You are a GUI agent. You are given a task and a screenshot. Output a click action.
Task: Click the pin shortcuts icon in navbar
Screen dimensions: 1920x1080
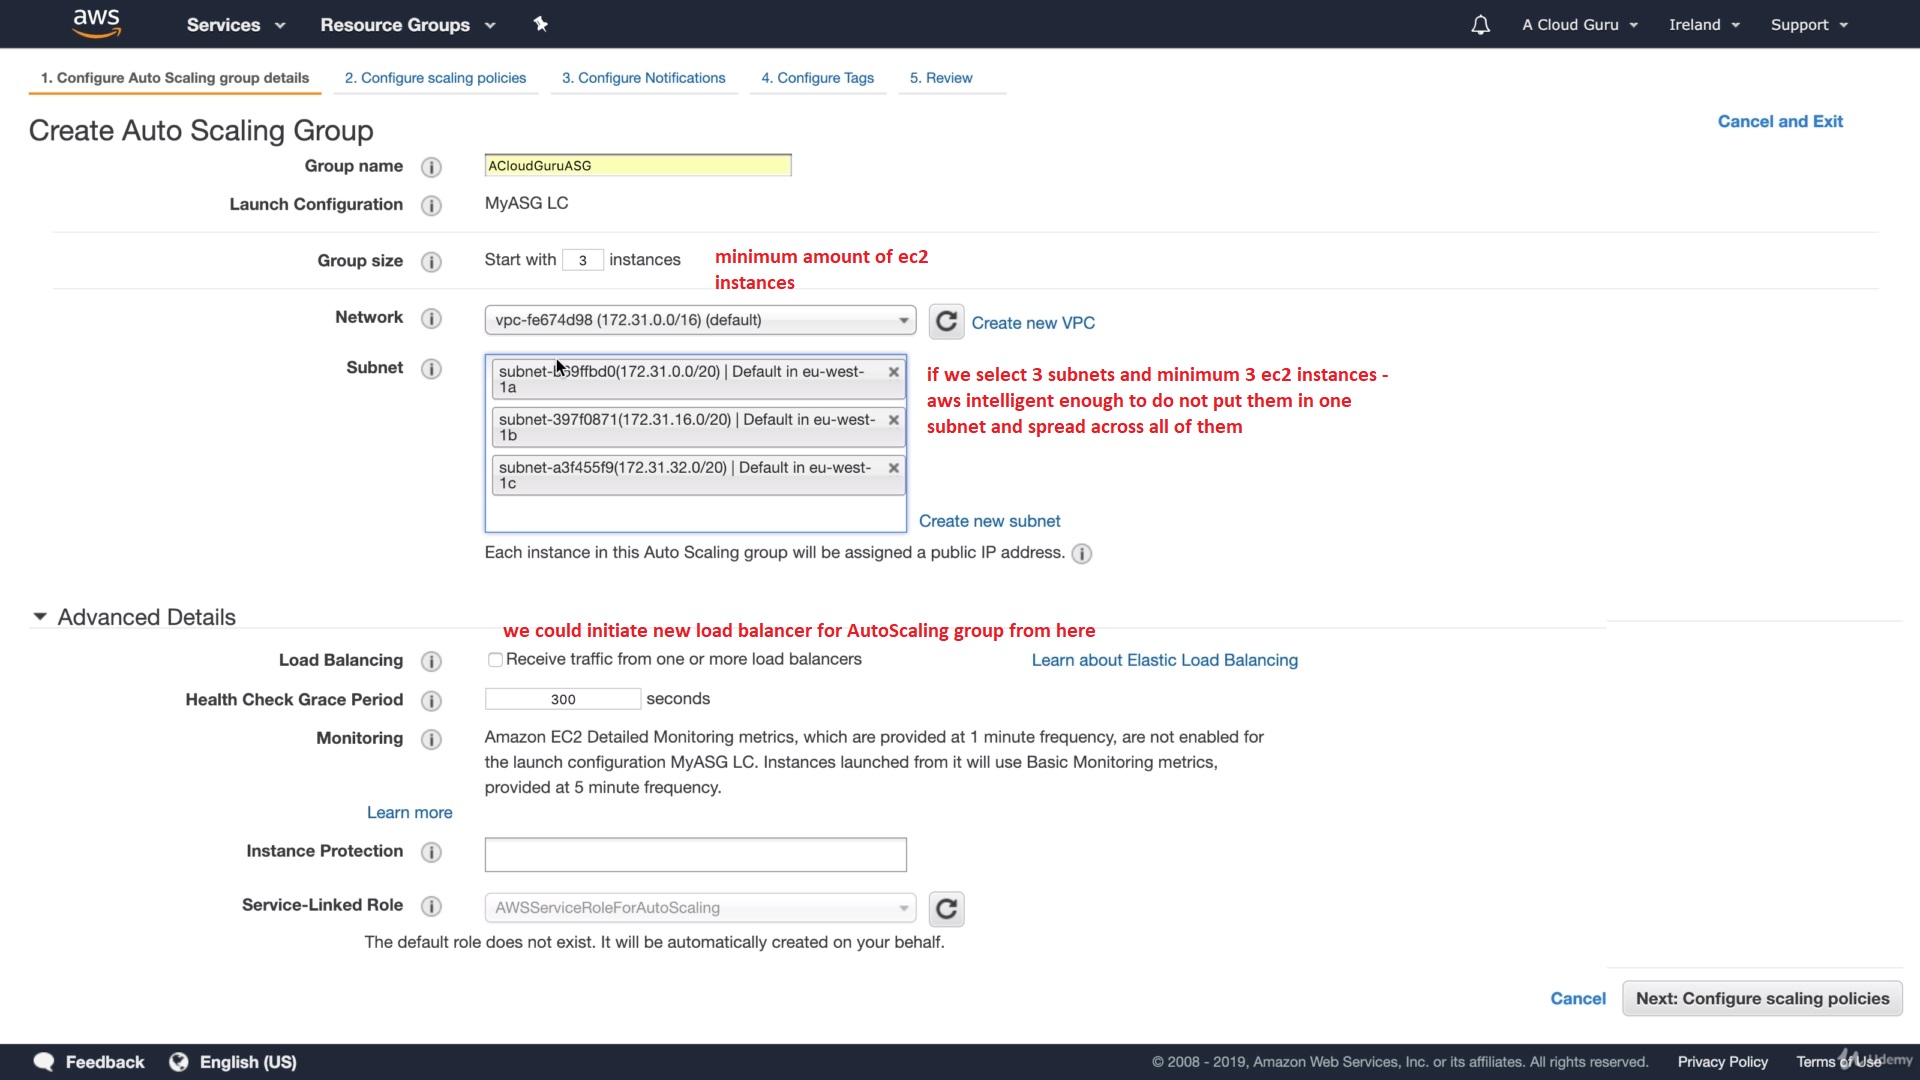click(x=540, y=24)
